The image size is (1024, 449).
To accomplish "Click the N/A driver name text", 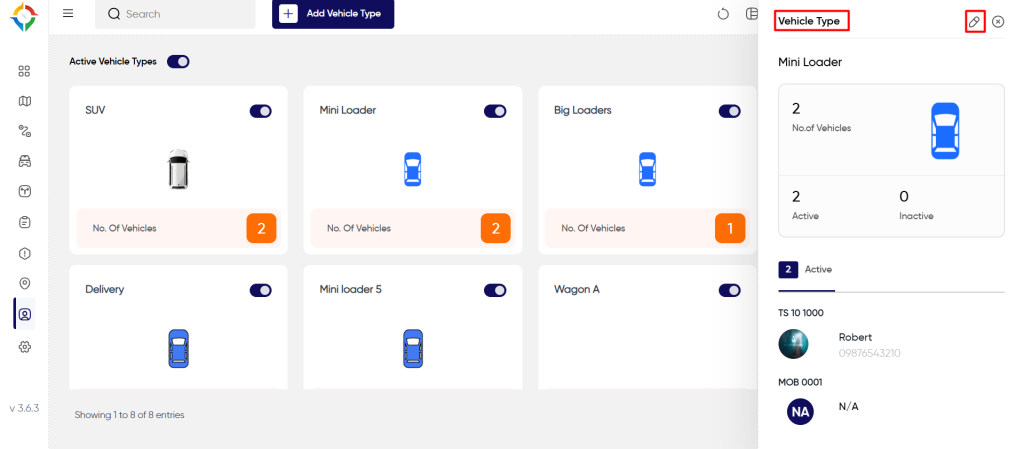I will pyautogui.click(x=848, y=407).
